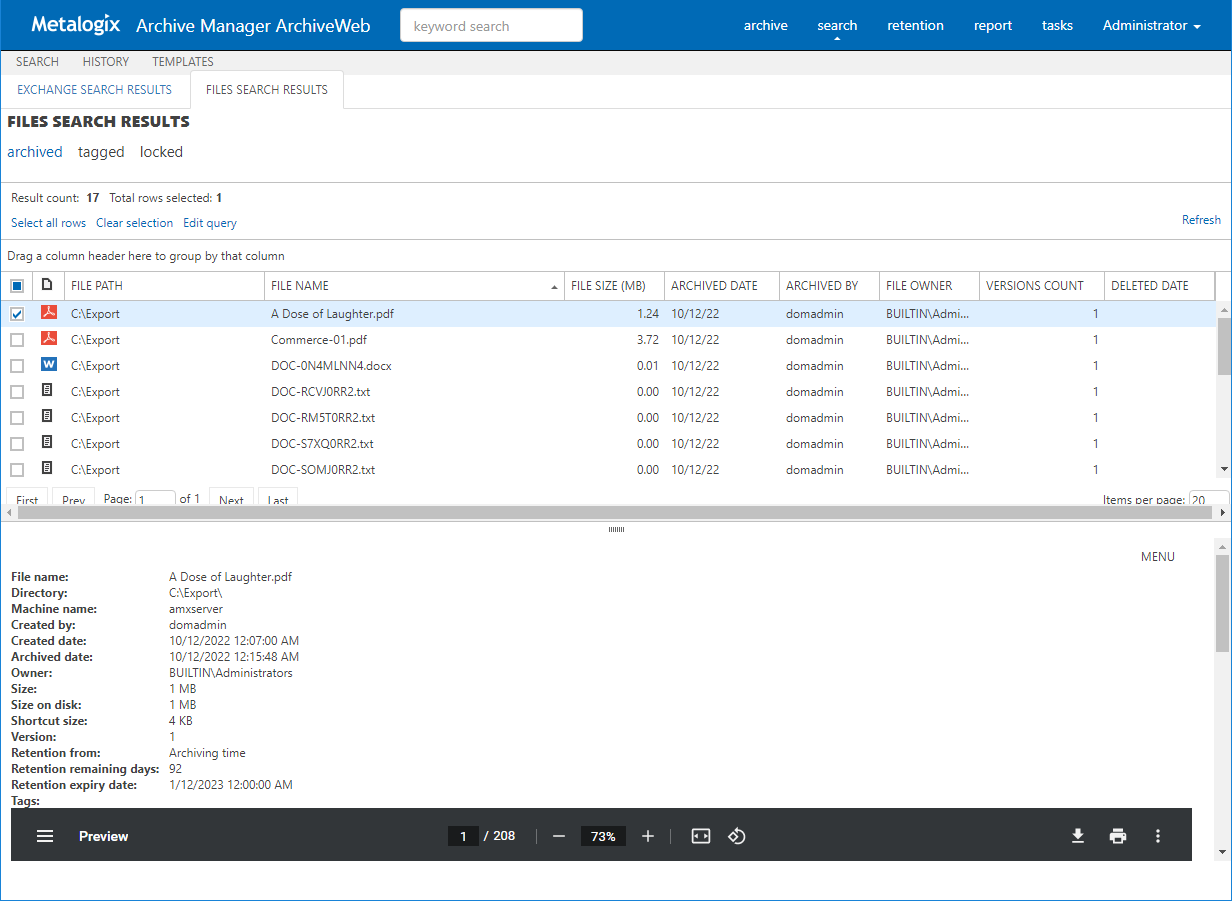
Task: Refresh the files search results
Action: click(1200, 220)
